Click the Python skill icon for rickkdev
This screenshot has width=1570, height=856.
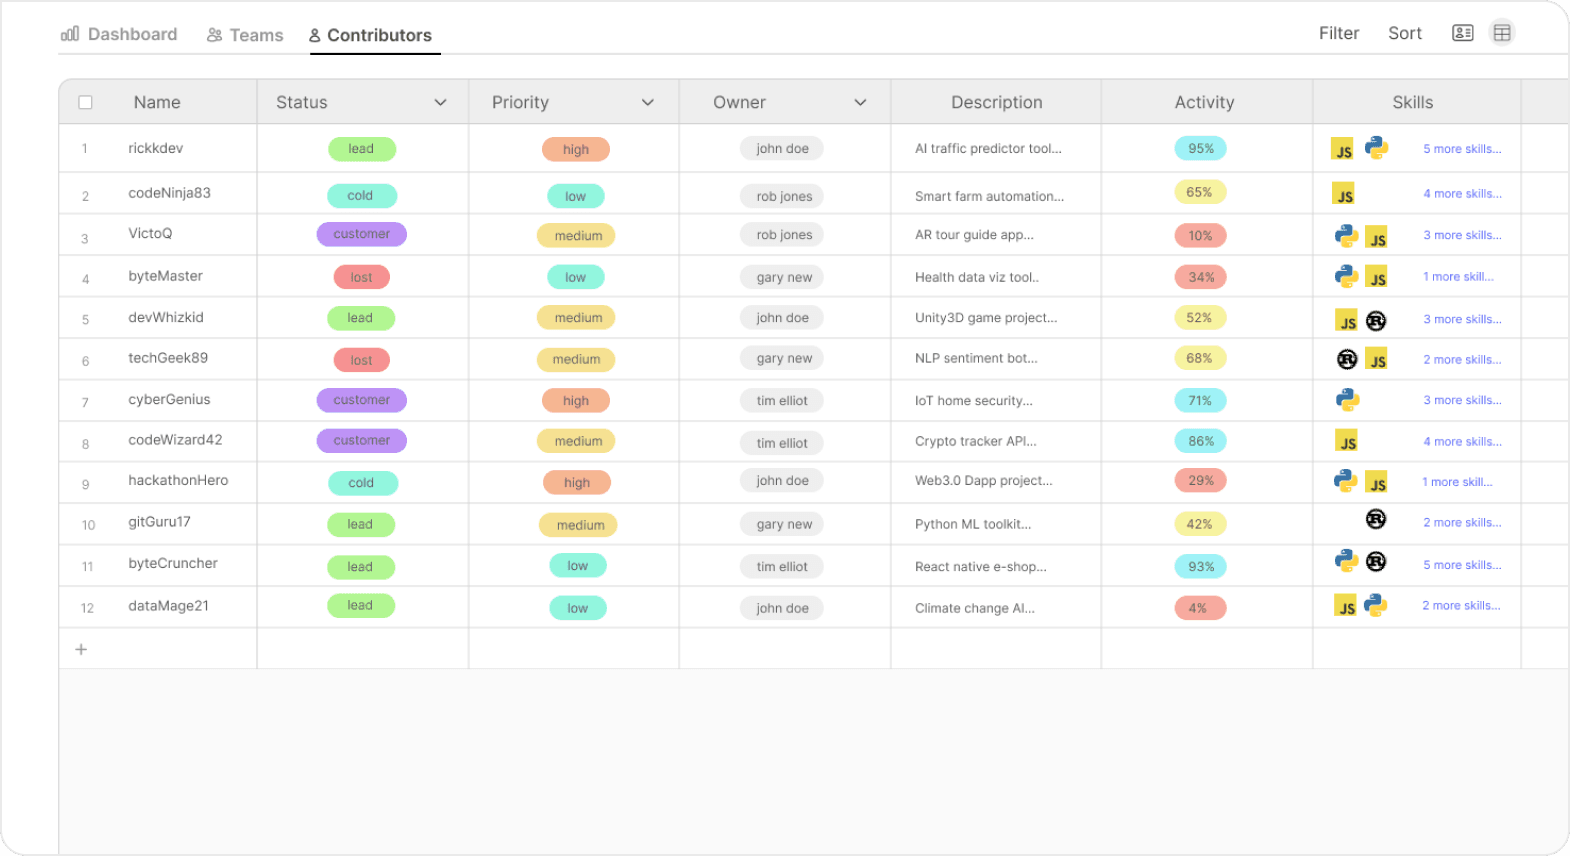[1376, 147]
